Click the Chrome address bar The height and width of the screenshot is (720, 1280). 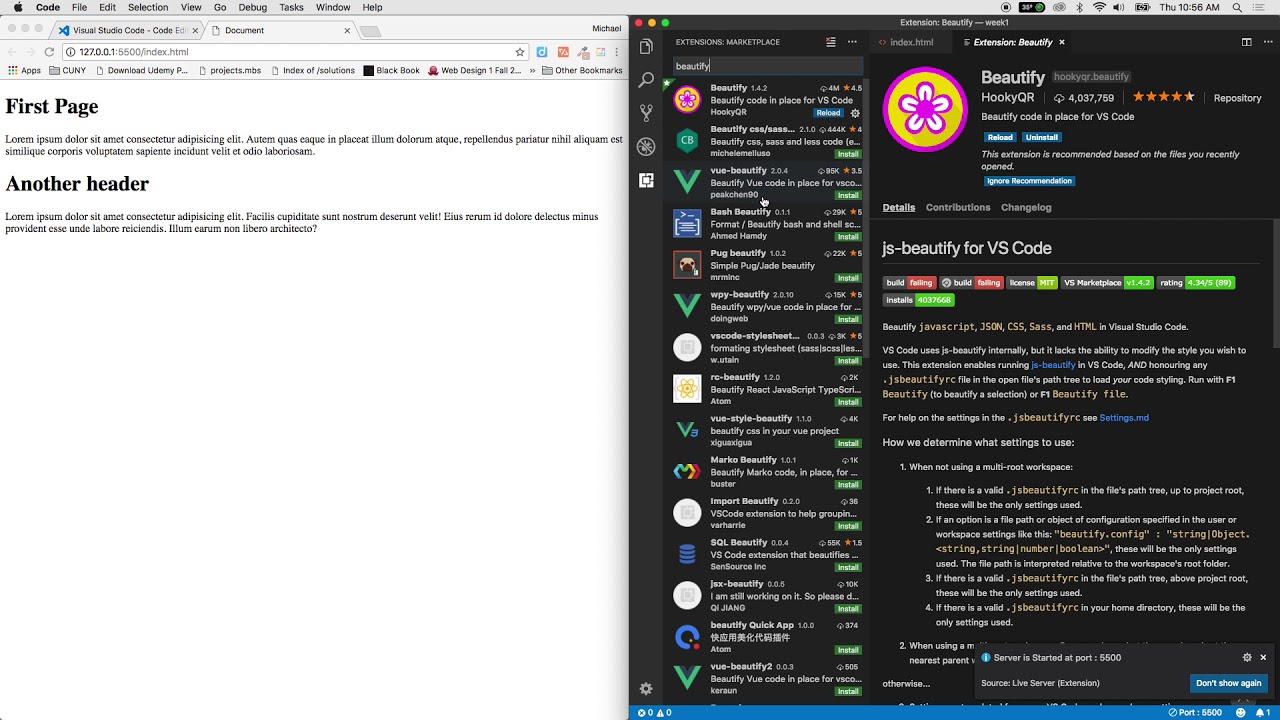pyautogui.click(x=290, y=52)
